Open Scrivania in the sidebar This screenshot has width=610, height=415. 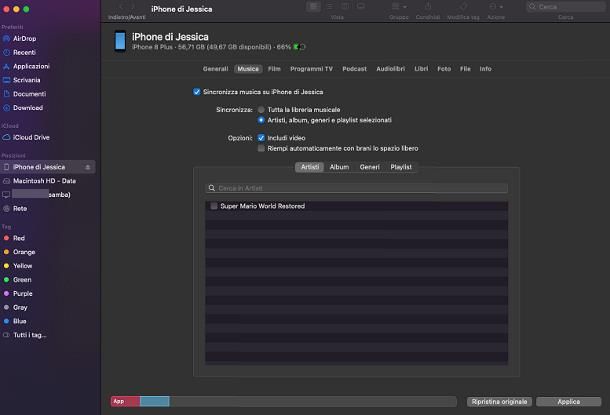click(x=26, y=80)
